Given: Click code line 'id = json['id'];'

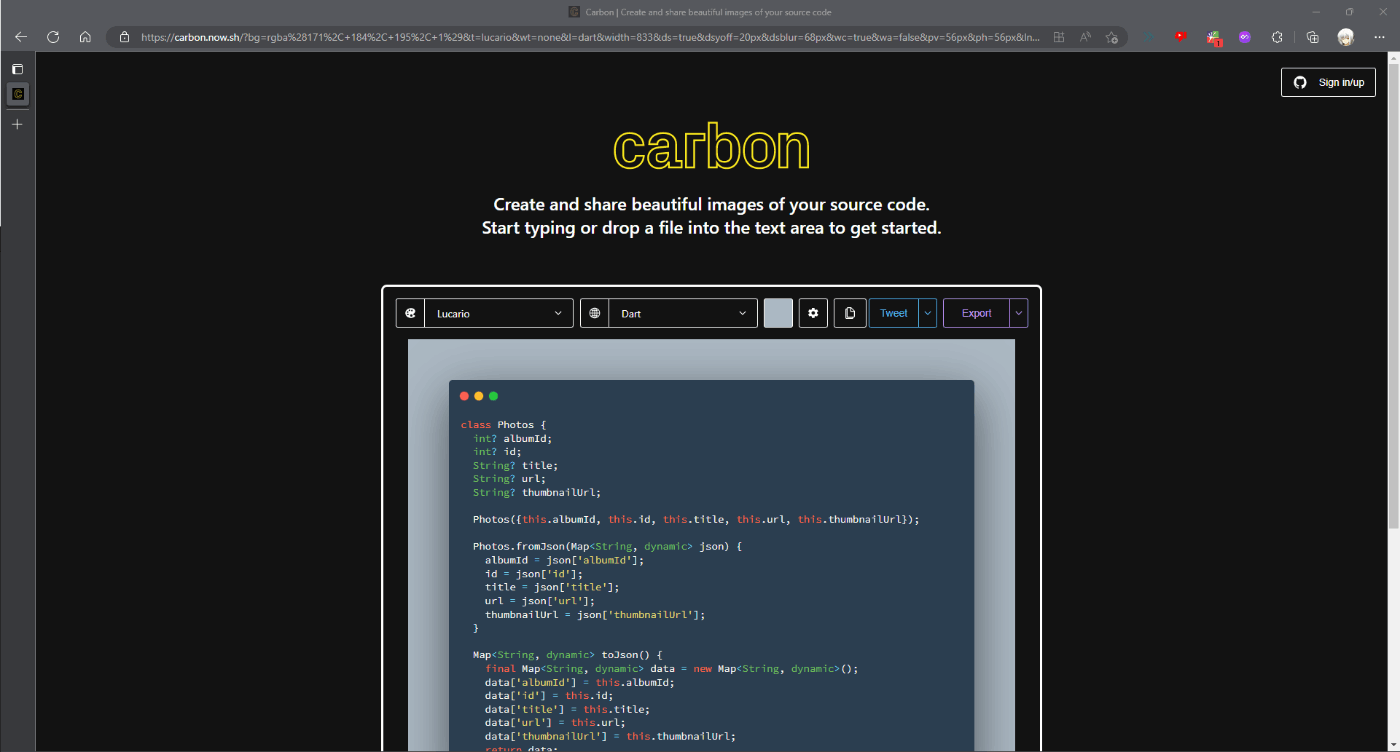Looking at the screenshot, I should coord(534,574).
